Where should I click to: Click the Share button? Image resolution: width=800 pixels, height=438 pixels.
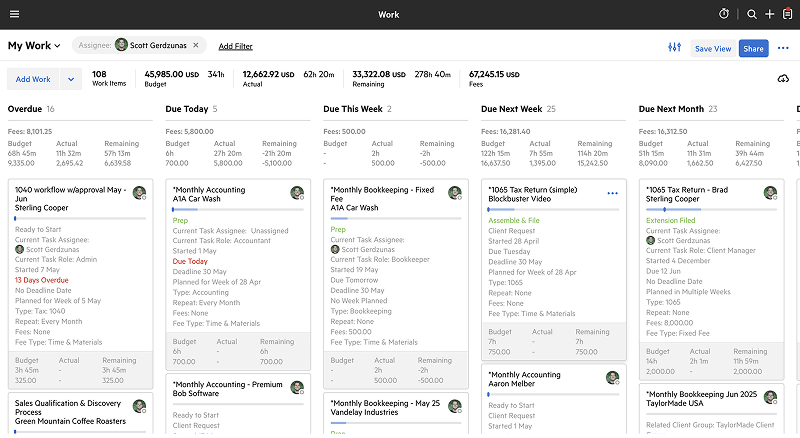click(753, 48)
